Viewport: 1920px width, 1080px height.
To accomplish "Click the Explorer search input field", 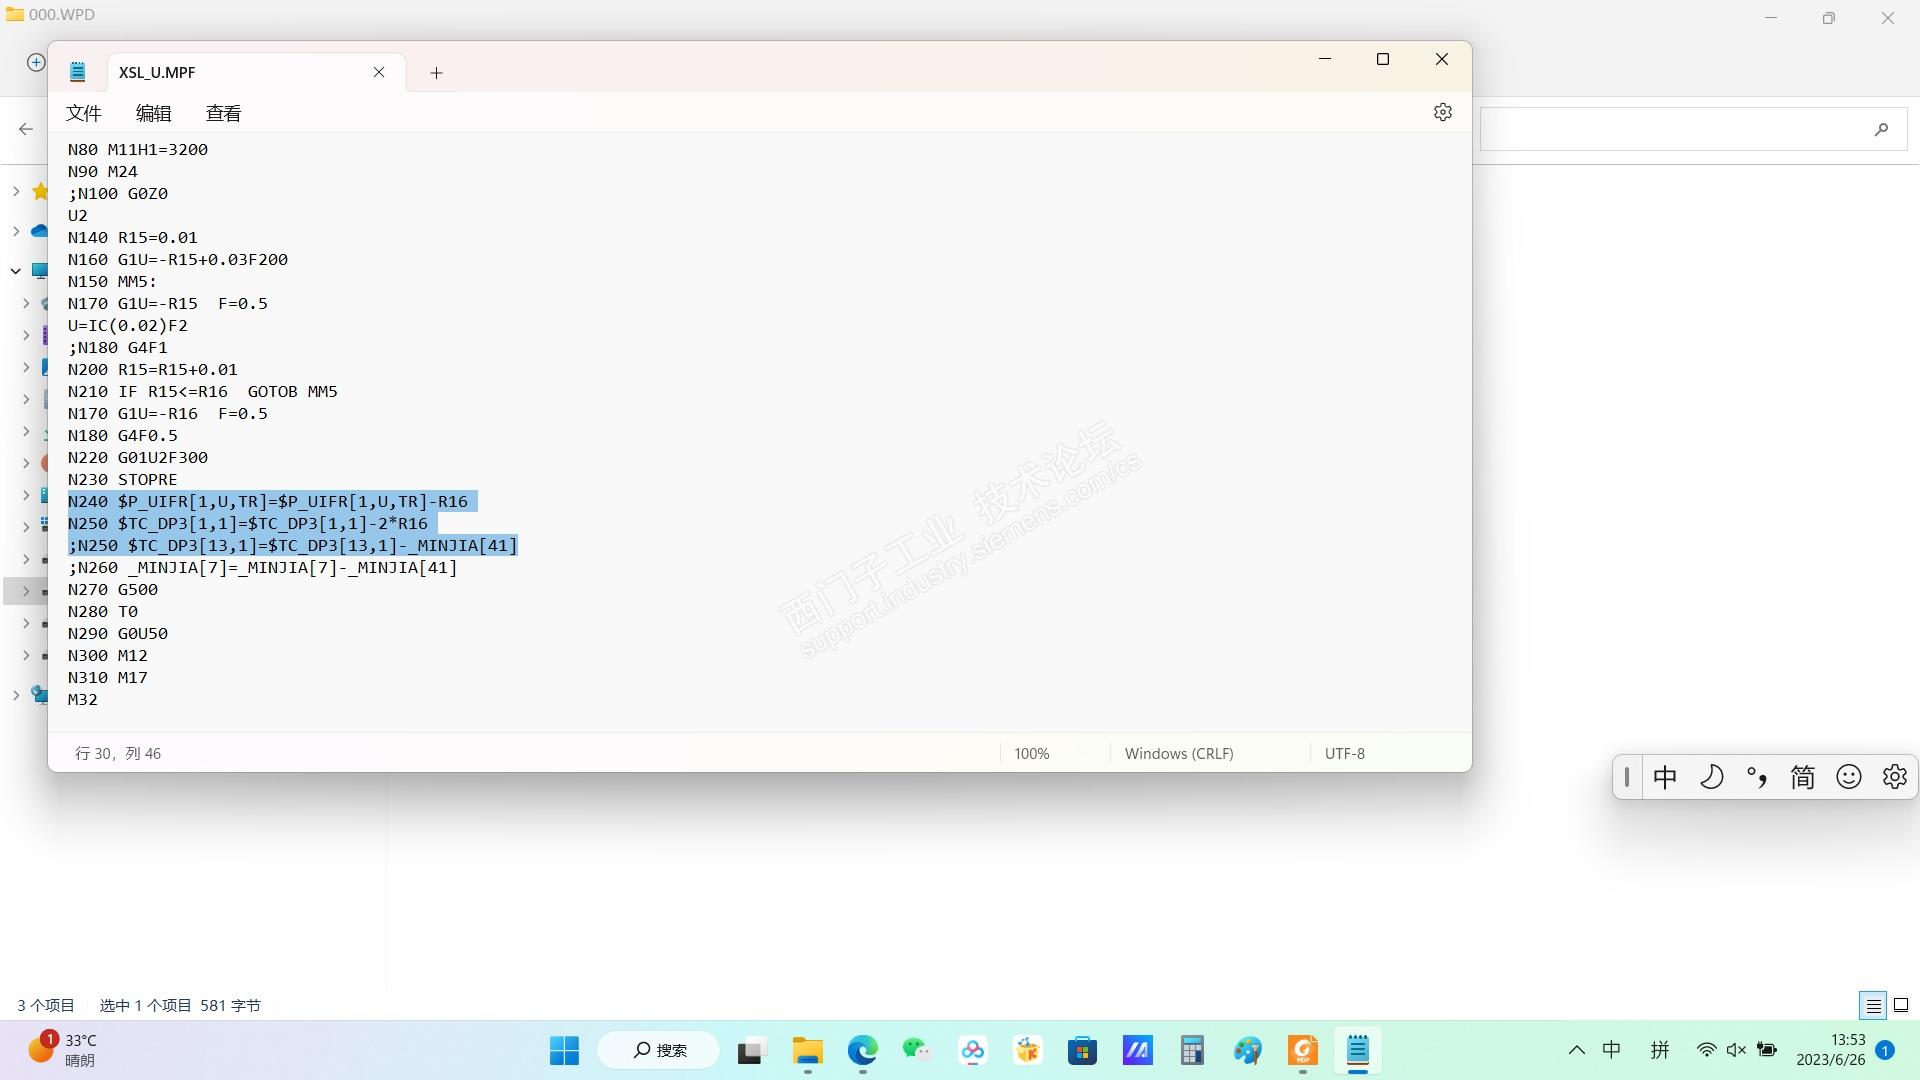I will [1670, 129].
